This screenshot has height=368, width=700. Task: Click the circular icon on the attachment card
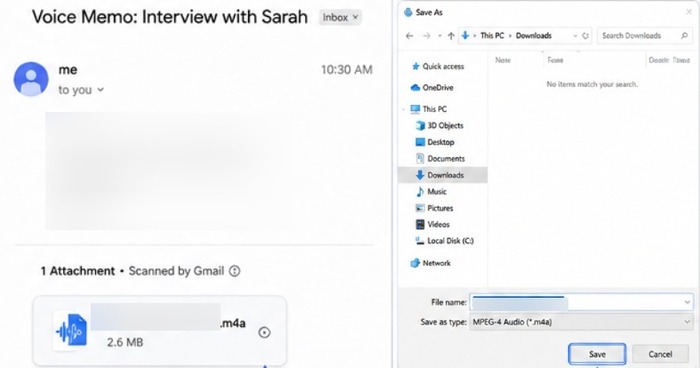click(264, 332)
